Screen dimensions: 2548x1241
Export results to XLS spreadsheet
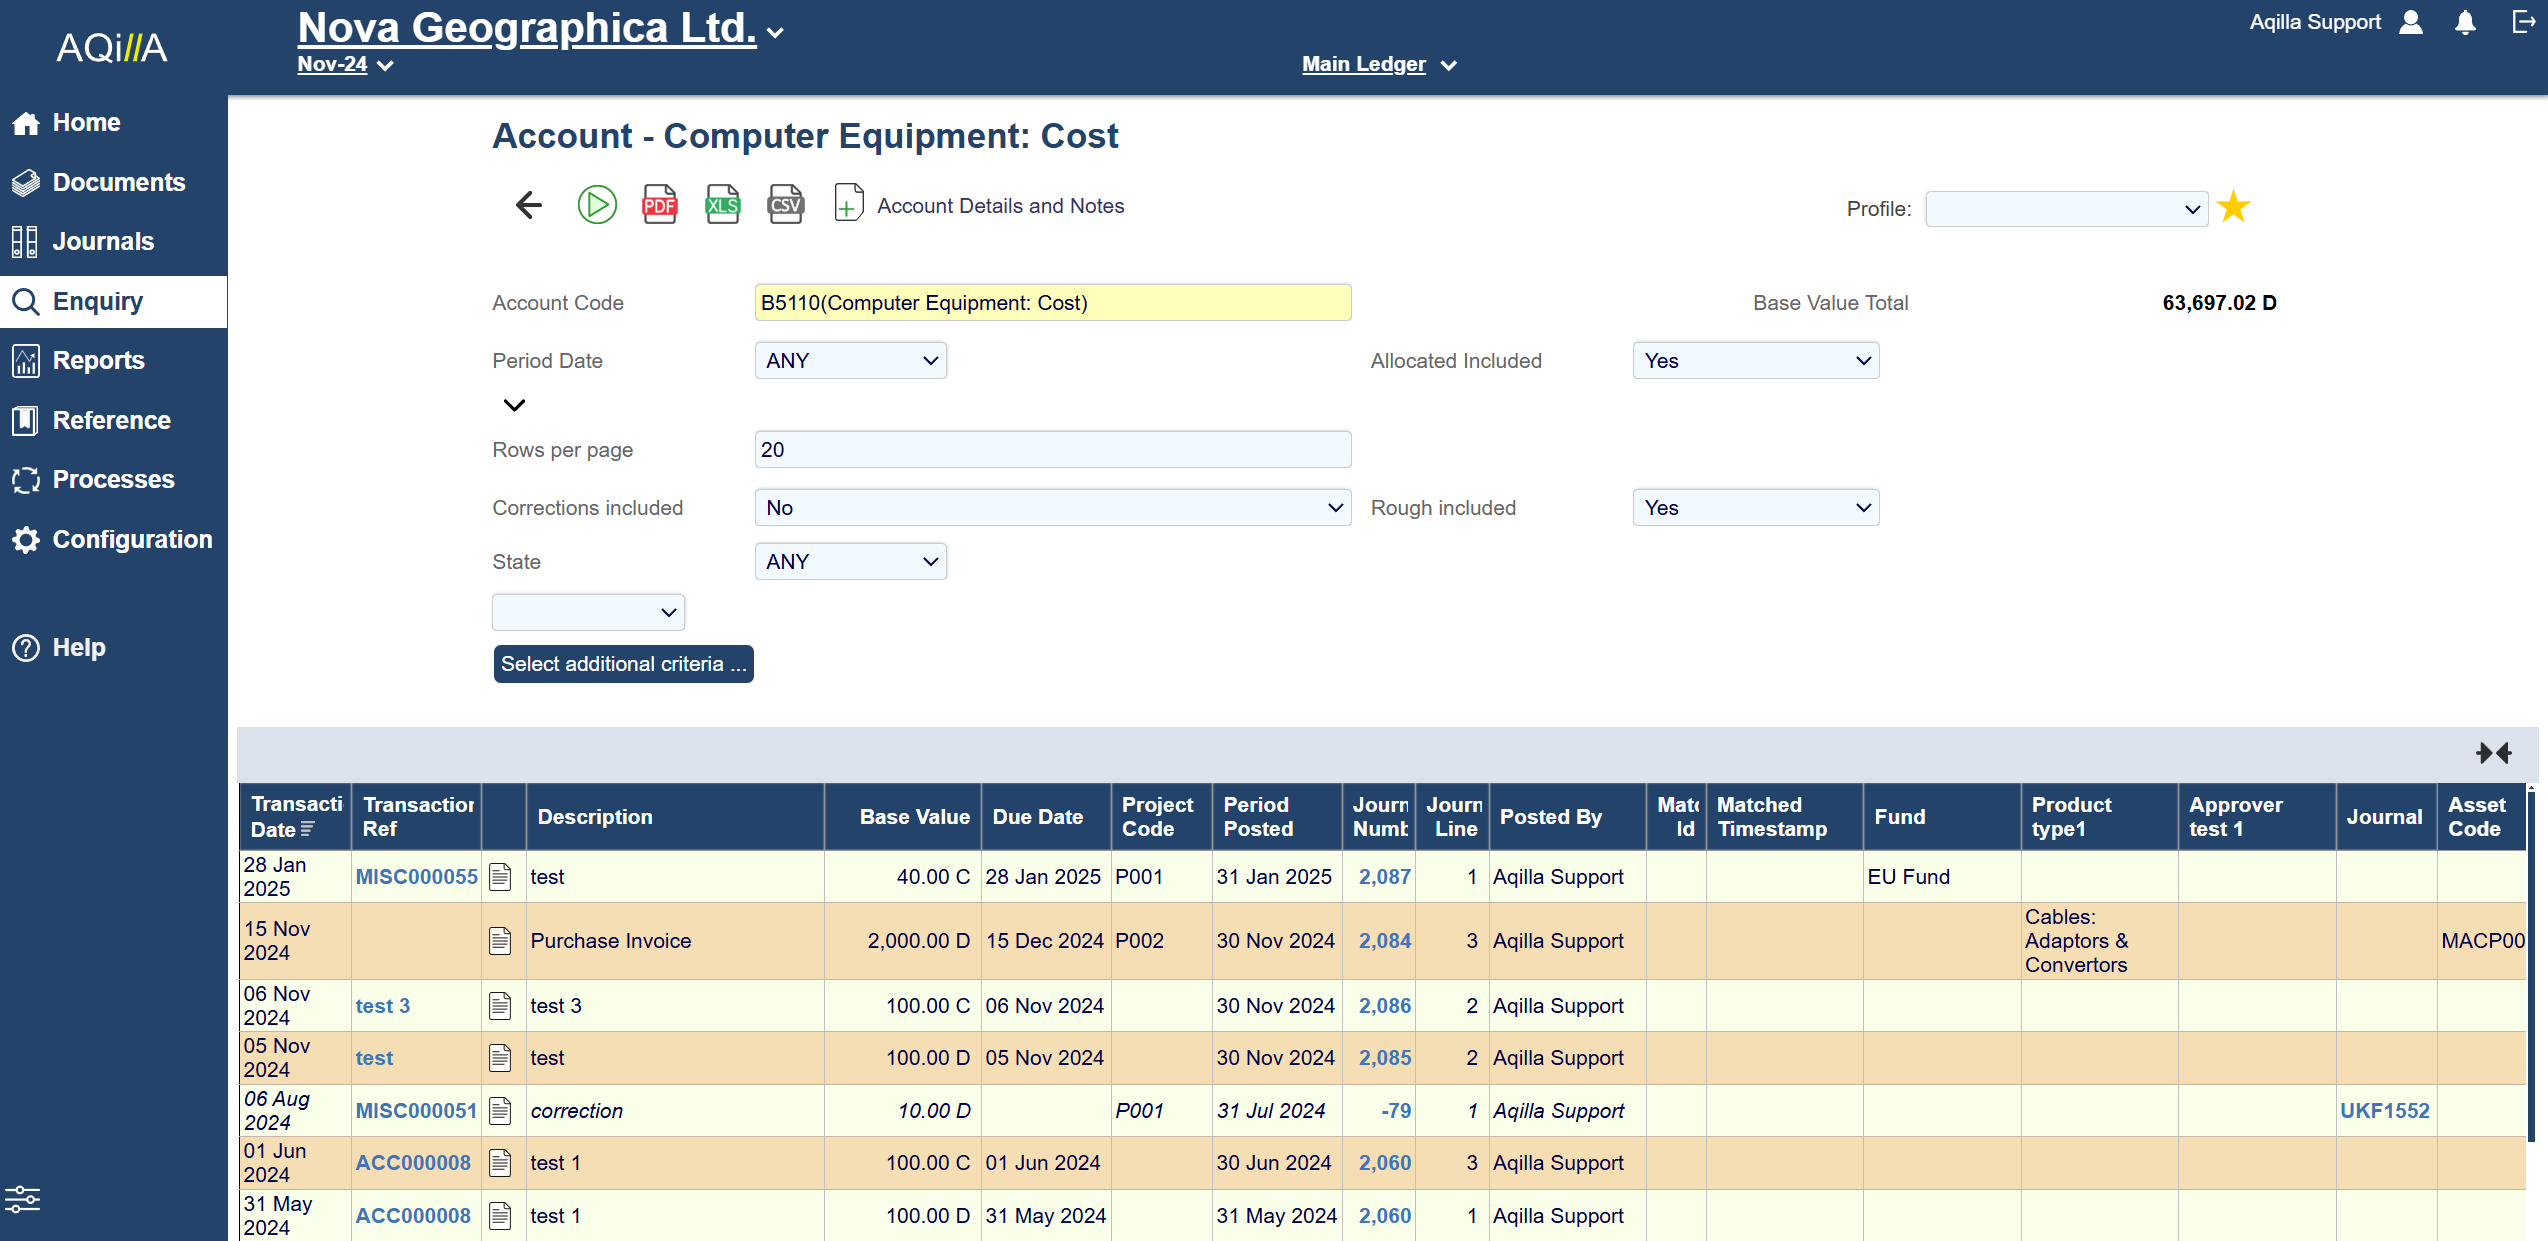722,205
